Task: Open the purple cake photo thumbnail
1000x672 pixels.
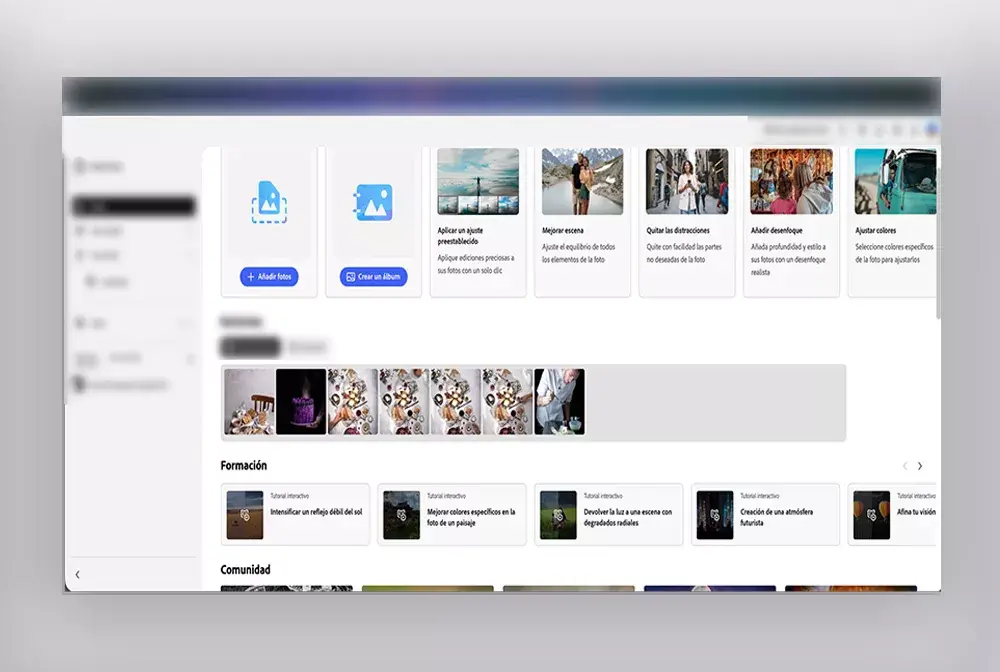Action: (x=301, y=401)
